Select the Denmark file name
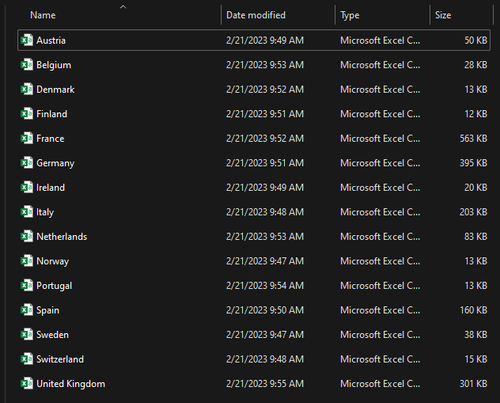Screen dimensions: 500x403 tap(55, 89)
